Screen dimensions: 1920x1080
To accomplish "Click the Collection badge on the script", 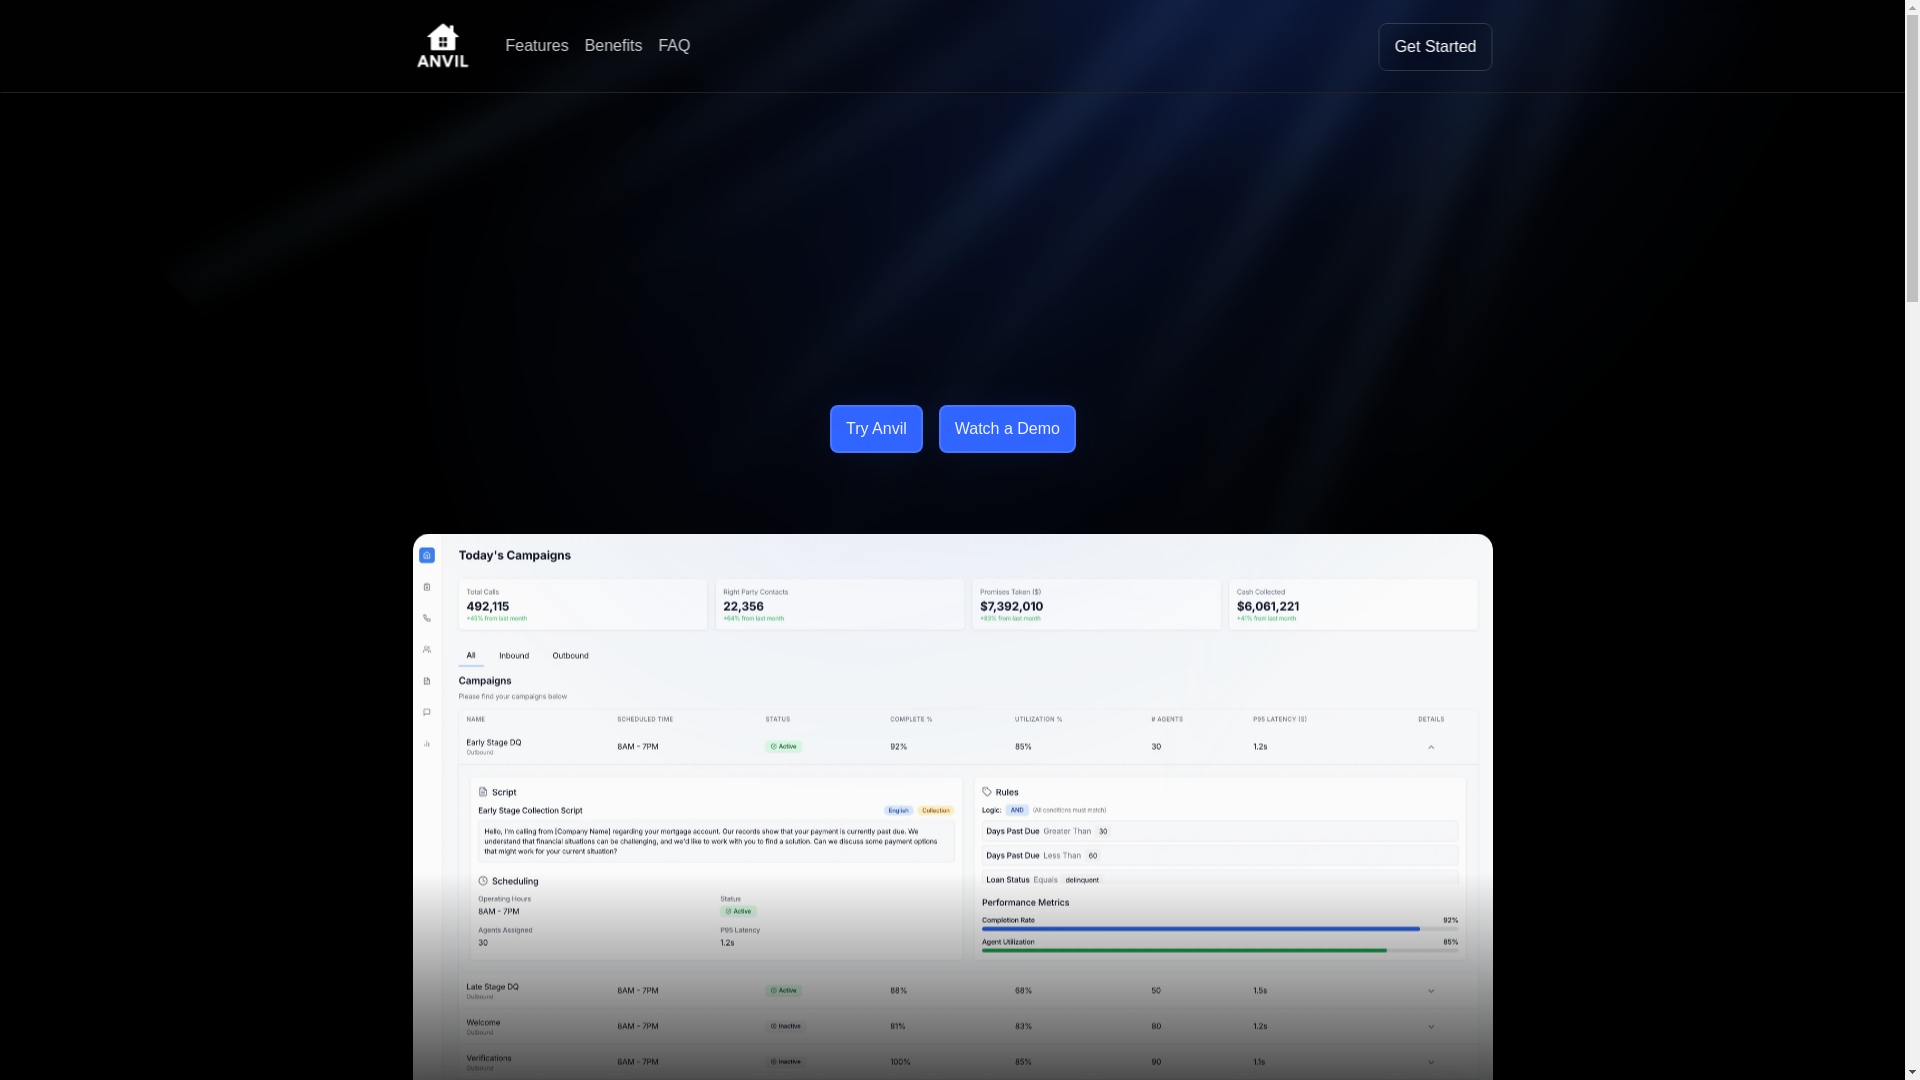I will (x=936, y=811).
